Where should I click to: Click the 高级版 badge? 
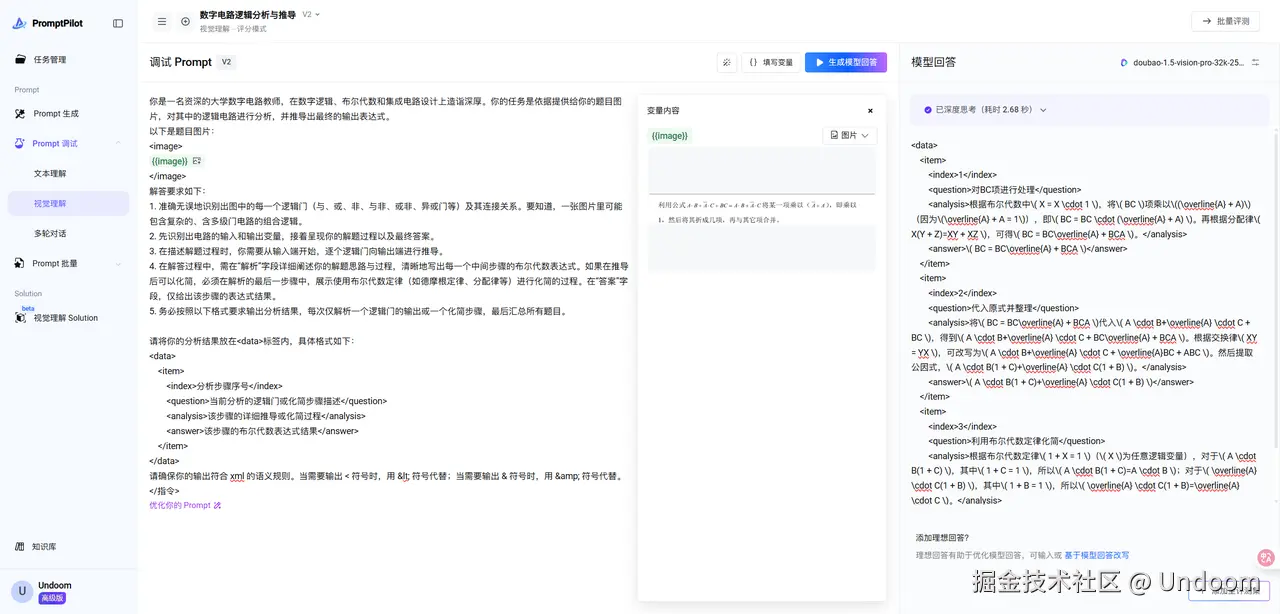coord(52,598)
